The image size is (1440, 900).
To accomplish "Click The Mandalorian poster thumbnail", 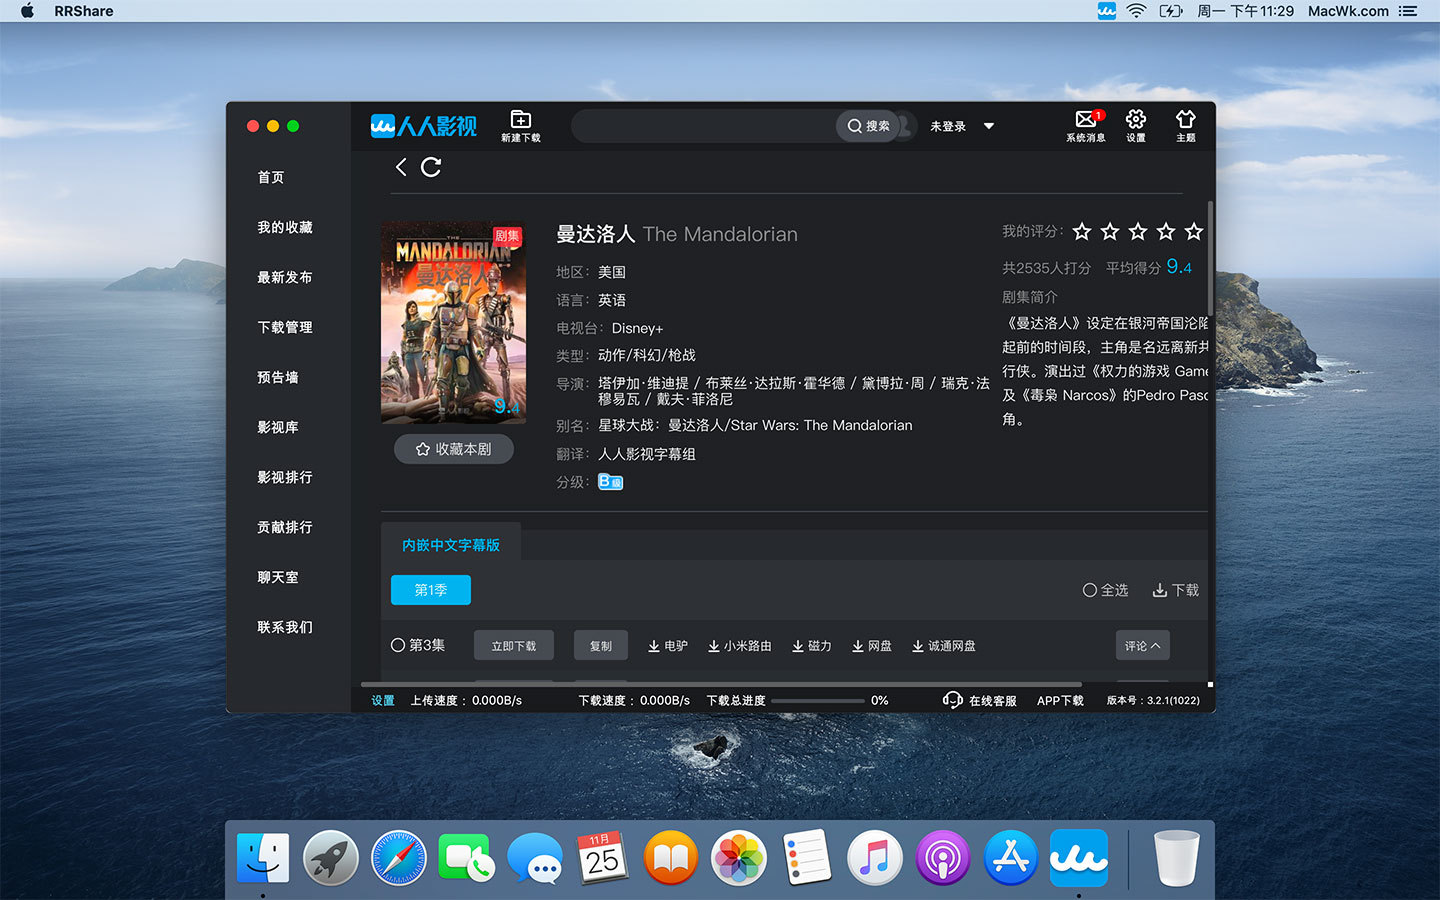I will pos(453,322).
